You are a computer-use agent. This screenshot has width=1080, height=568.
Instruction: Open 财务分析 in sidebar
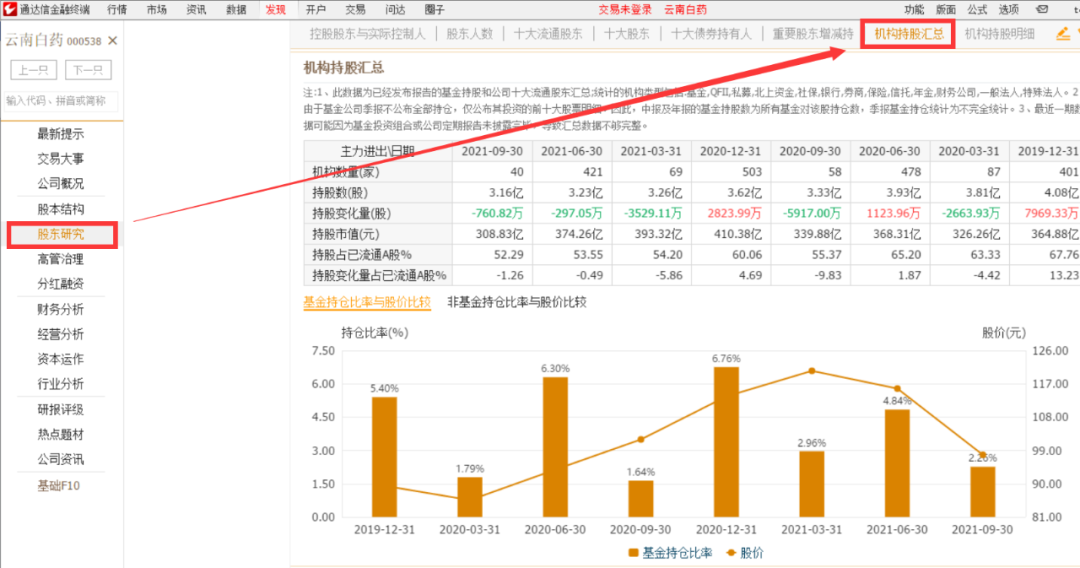[61, 309]
